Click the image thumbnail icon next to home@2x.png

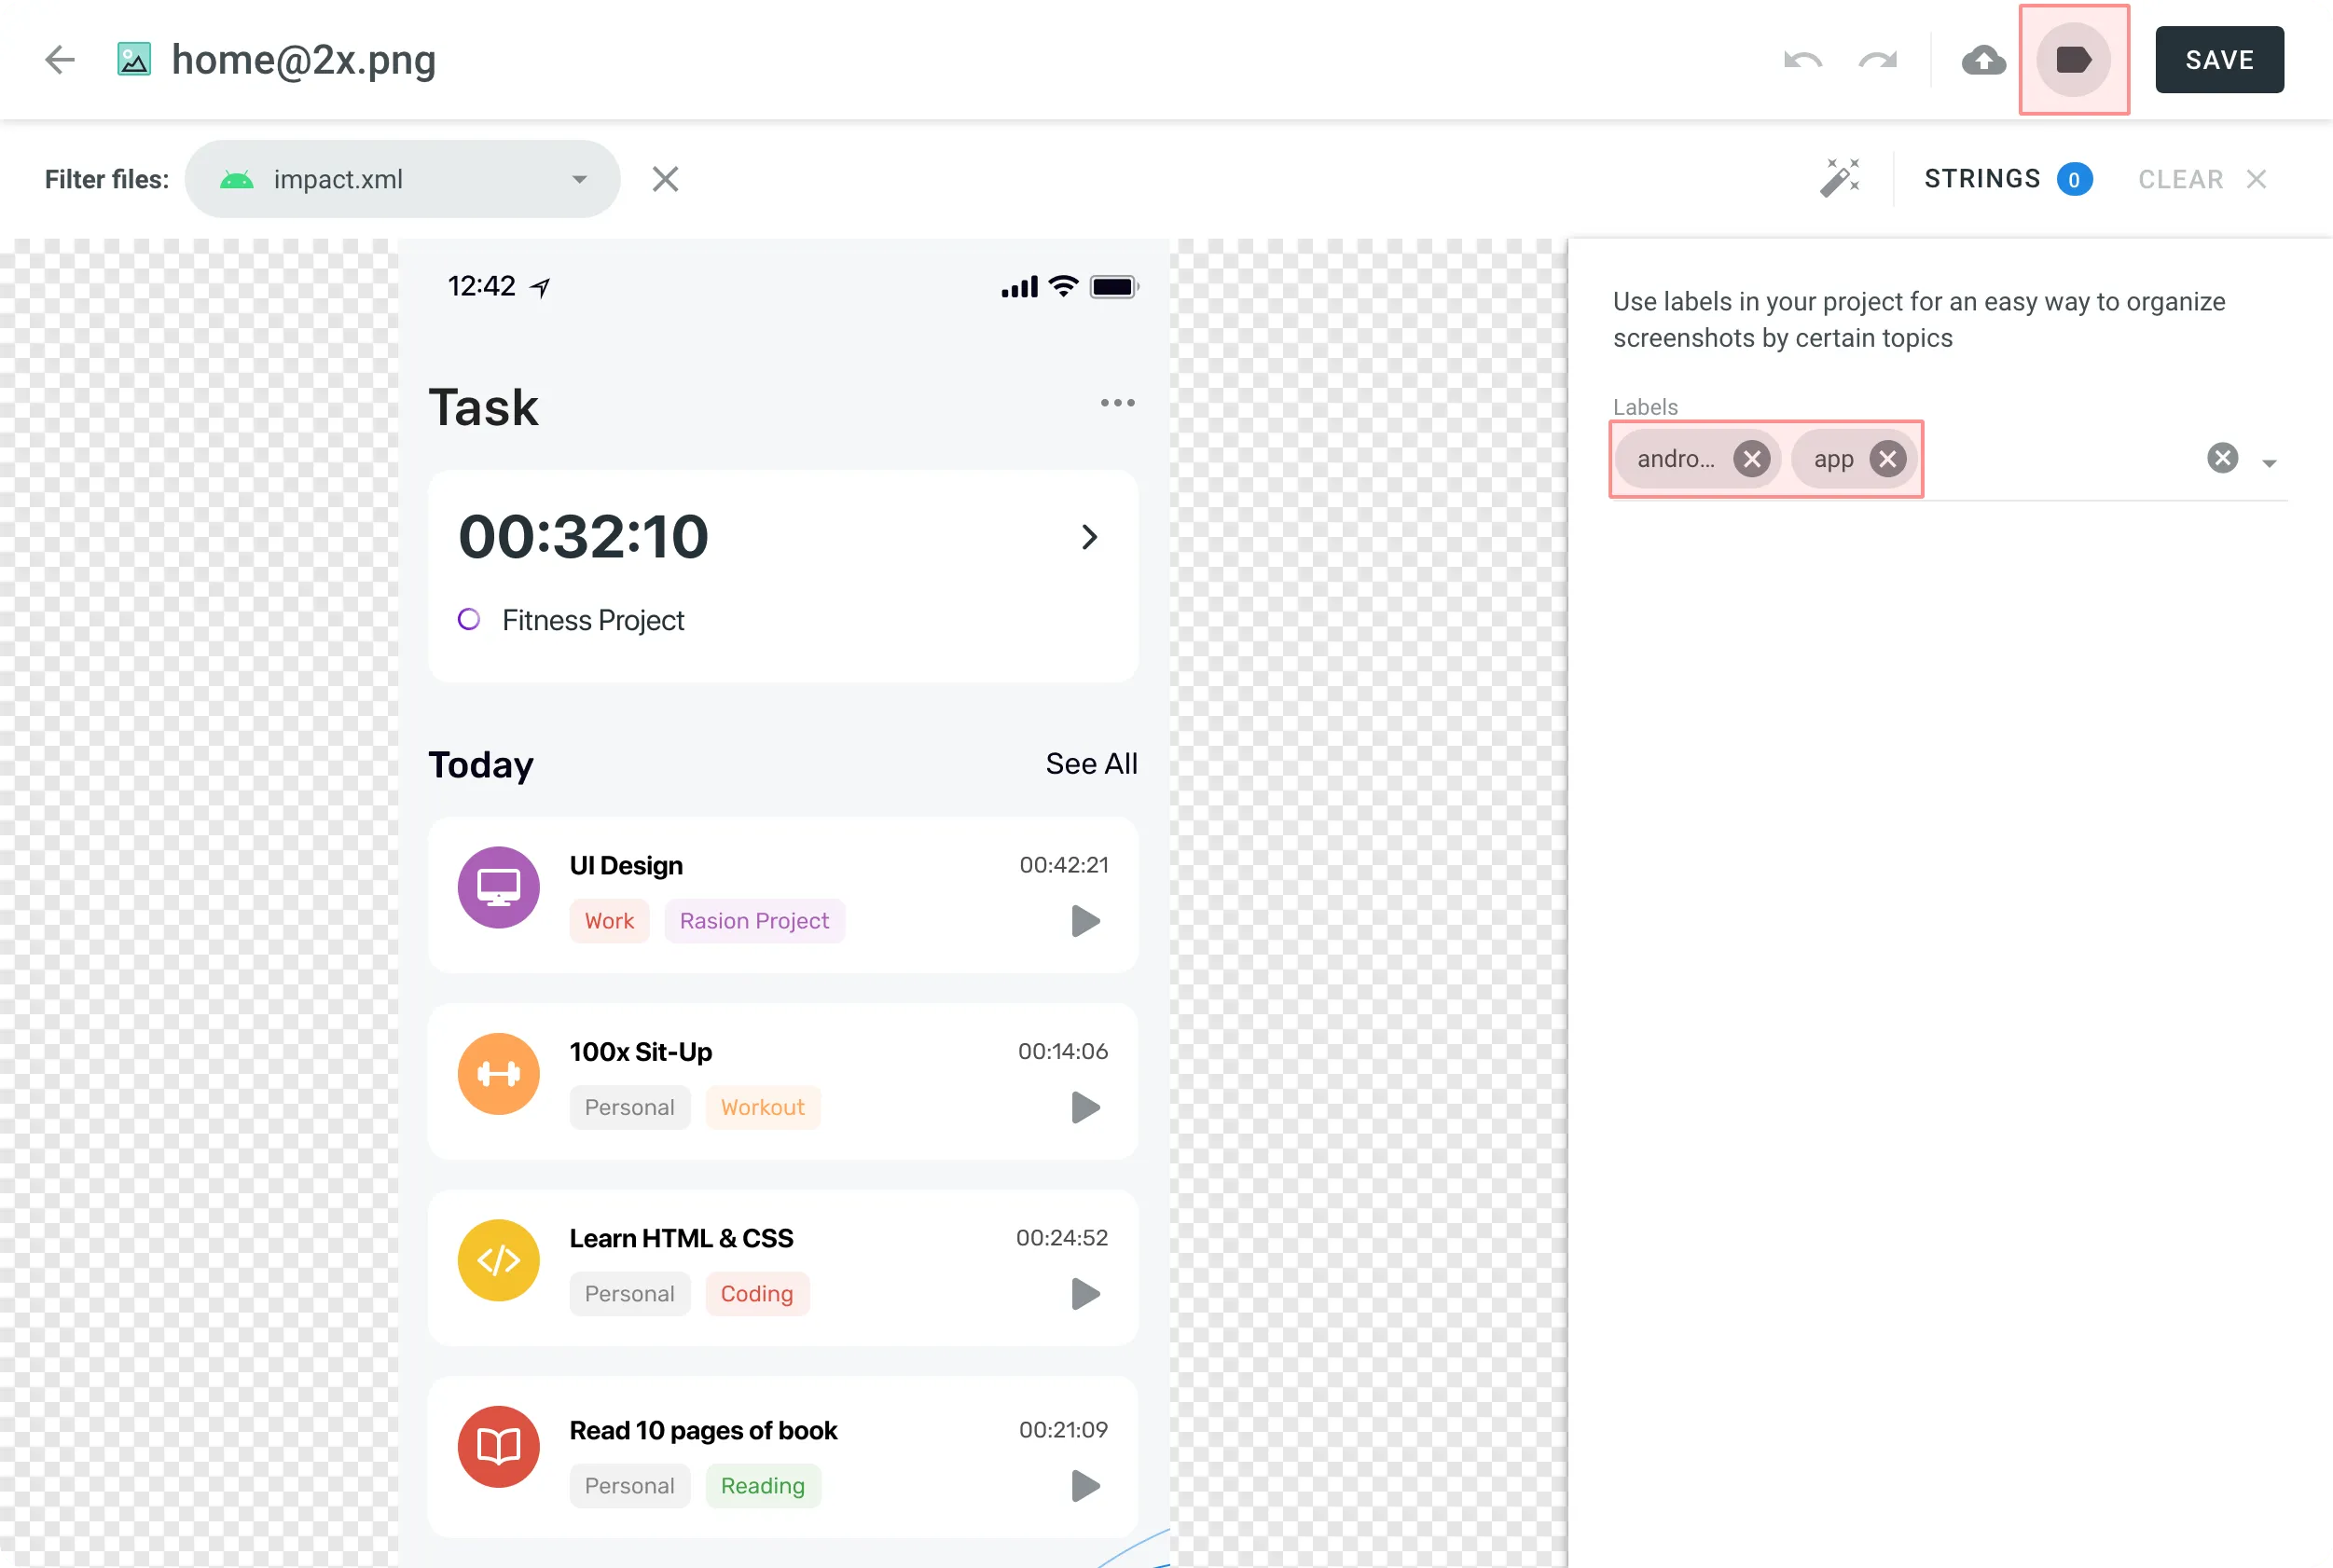[134, 59]
